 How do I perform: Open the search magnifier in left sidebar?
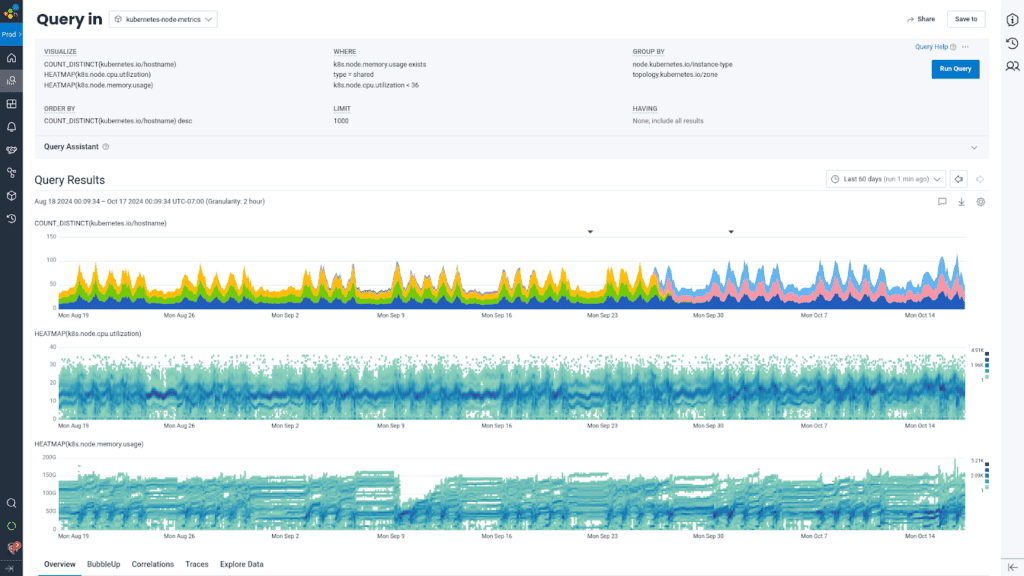point(11,503)
